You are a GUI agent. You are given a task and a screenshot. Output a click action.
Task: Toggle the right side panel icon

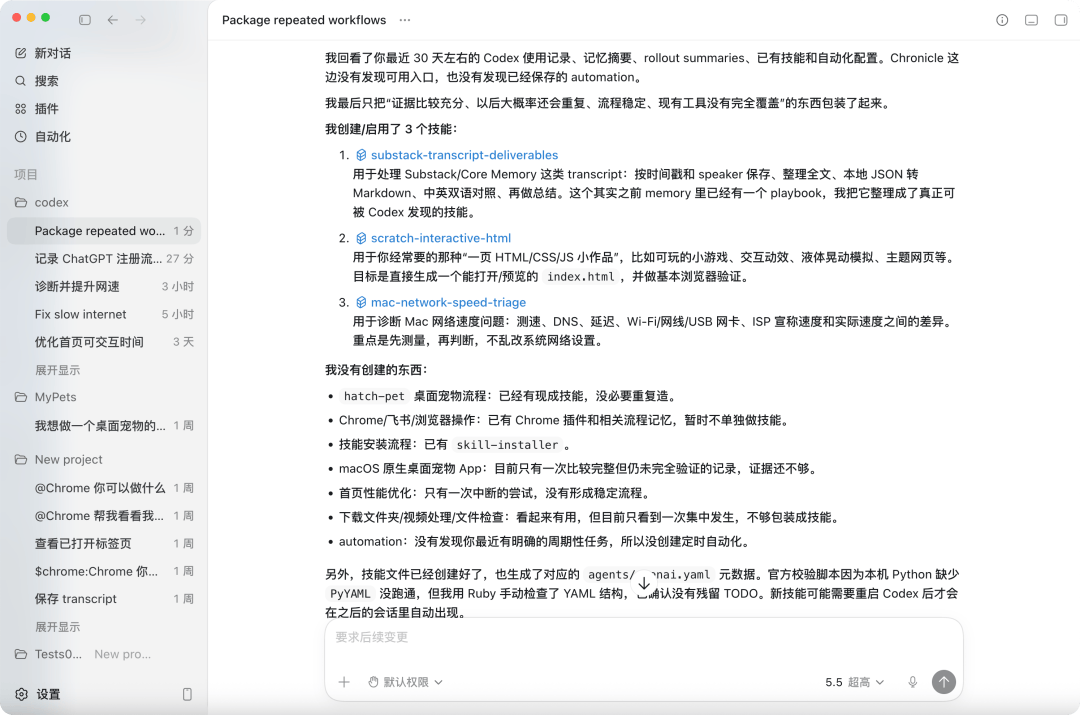[x=1061, y=20]
